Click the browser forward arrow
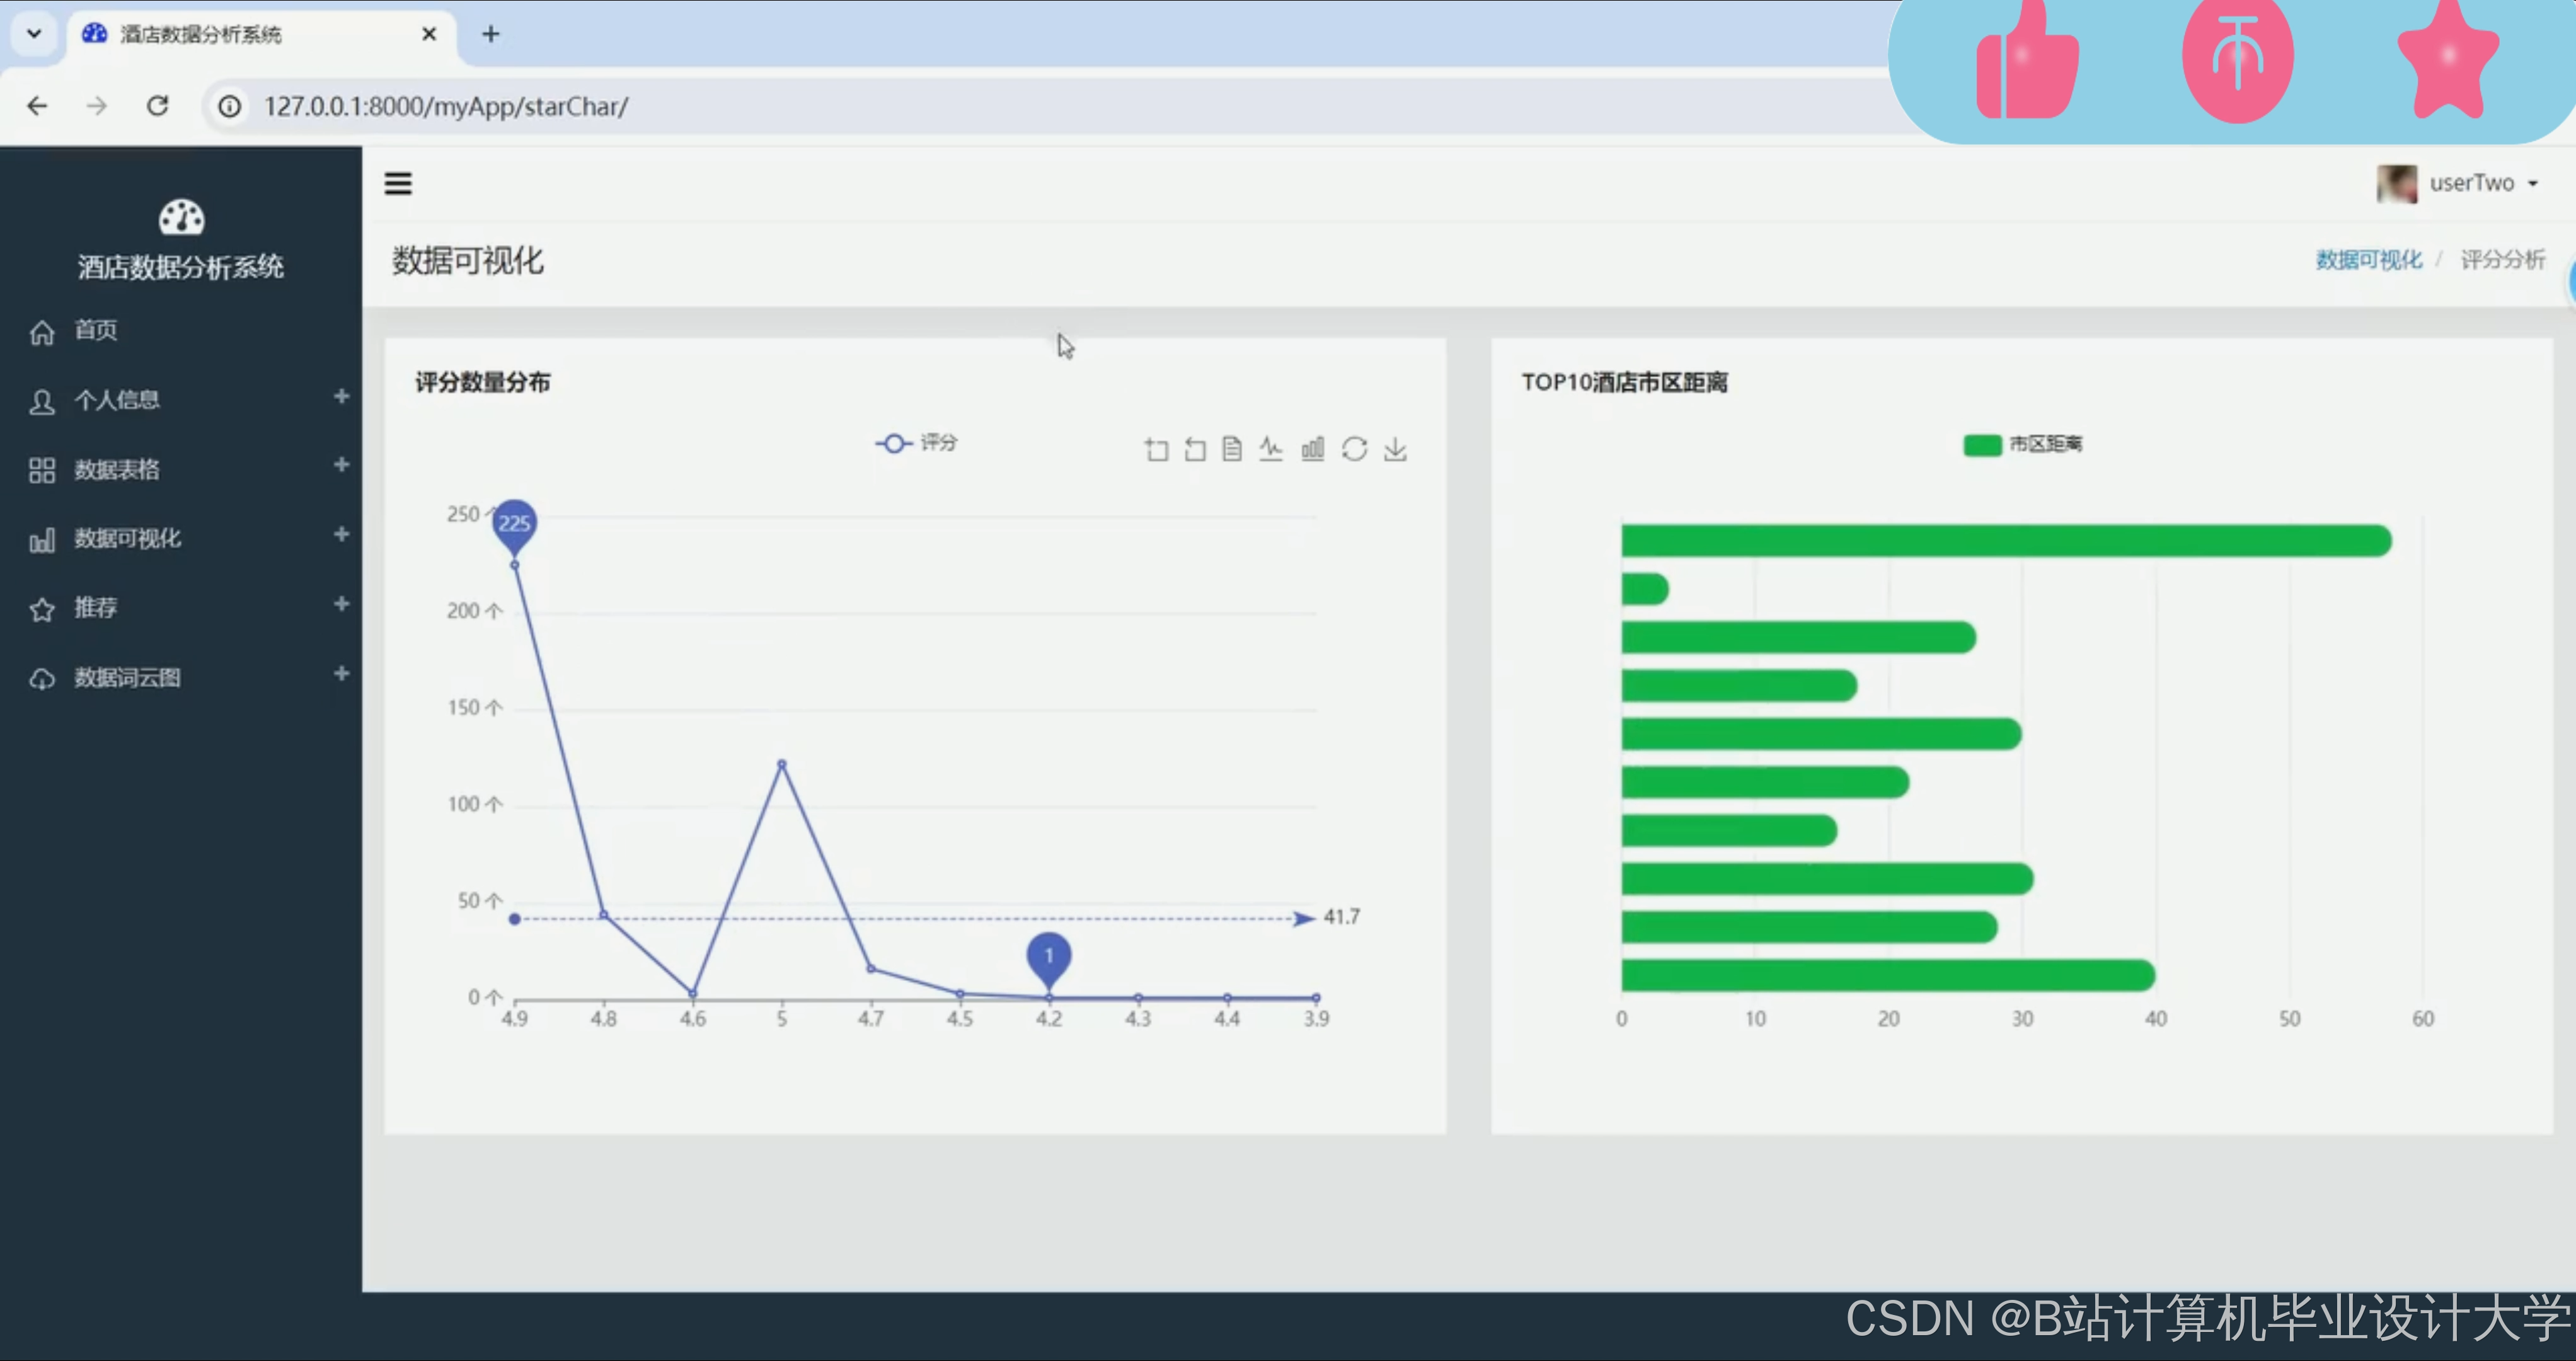The height and width of the screenshot is (1361, 2576). (97, 106)
